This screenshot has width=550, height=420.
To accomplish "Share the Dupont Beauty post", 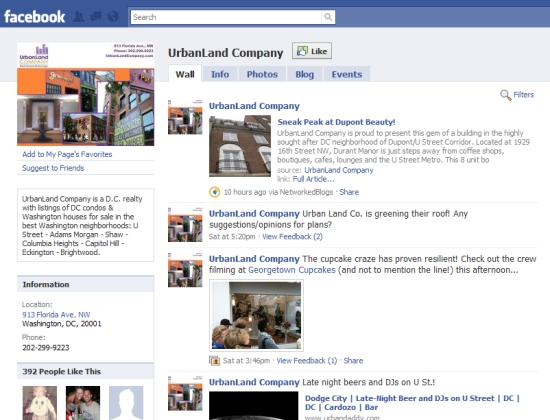I will coord(349,192).
